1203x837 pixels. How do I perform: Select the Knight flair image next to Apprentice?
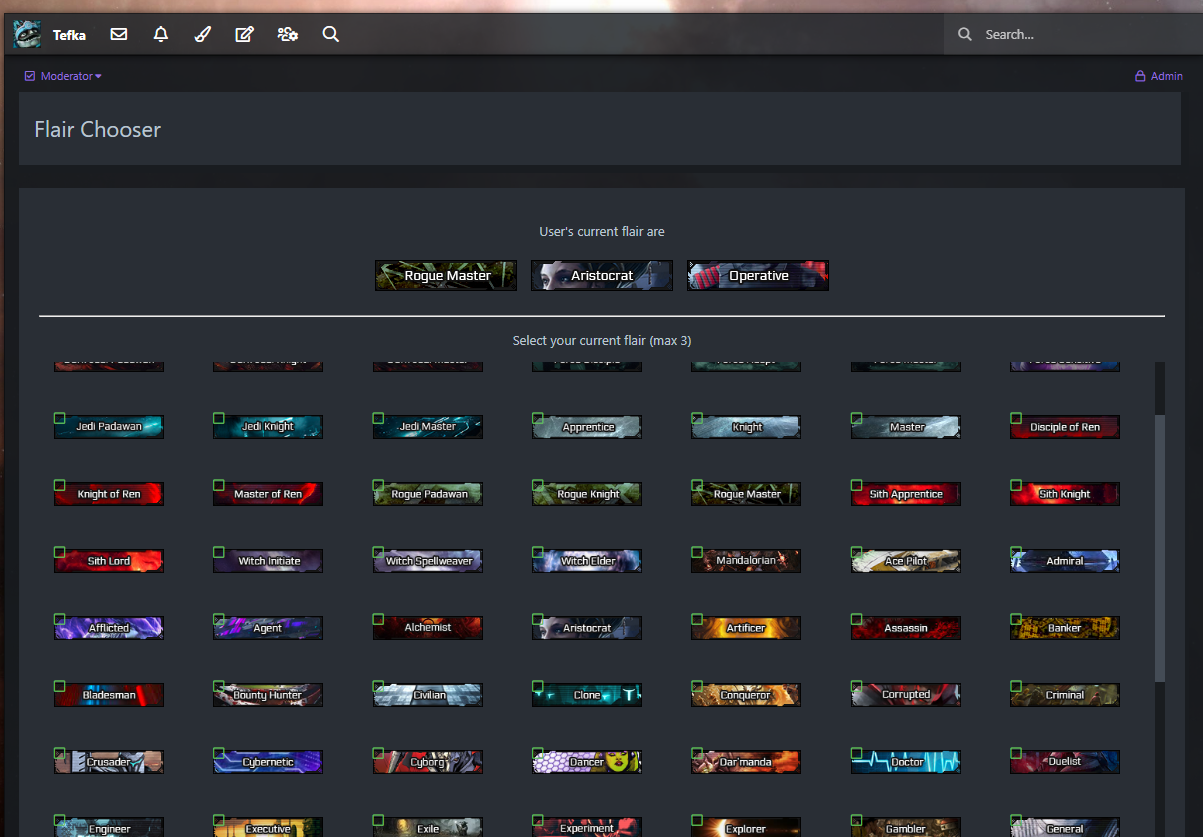pos(746,427)
